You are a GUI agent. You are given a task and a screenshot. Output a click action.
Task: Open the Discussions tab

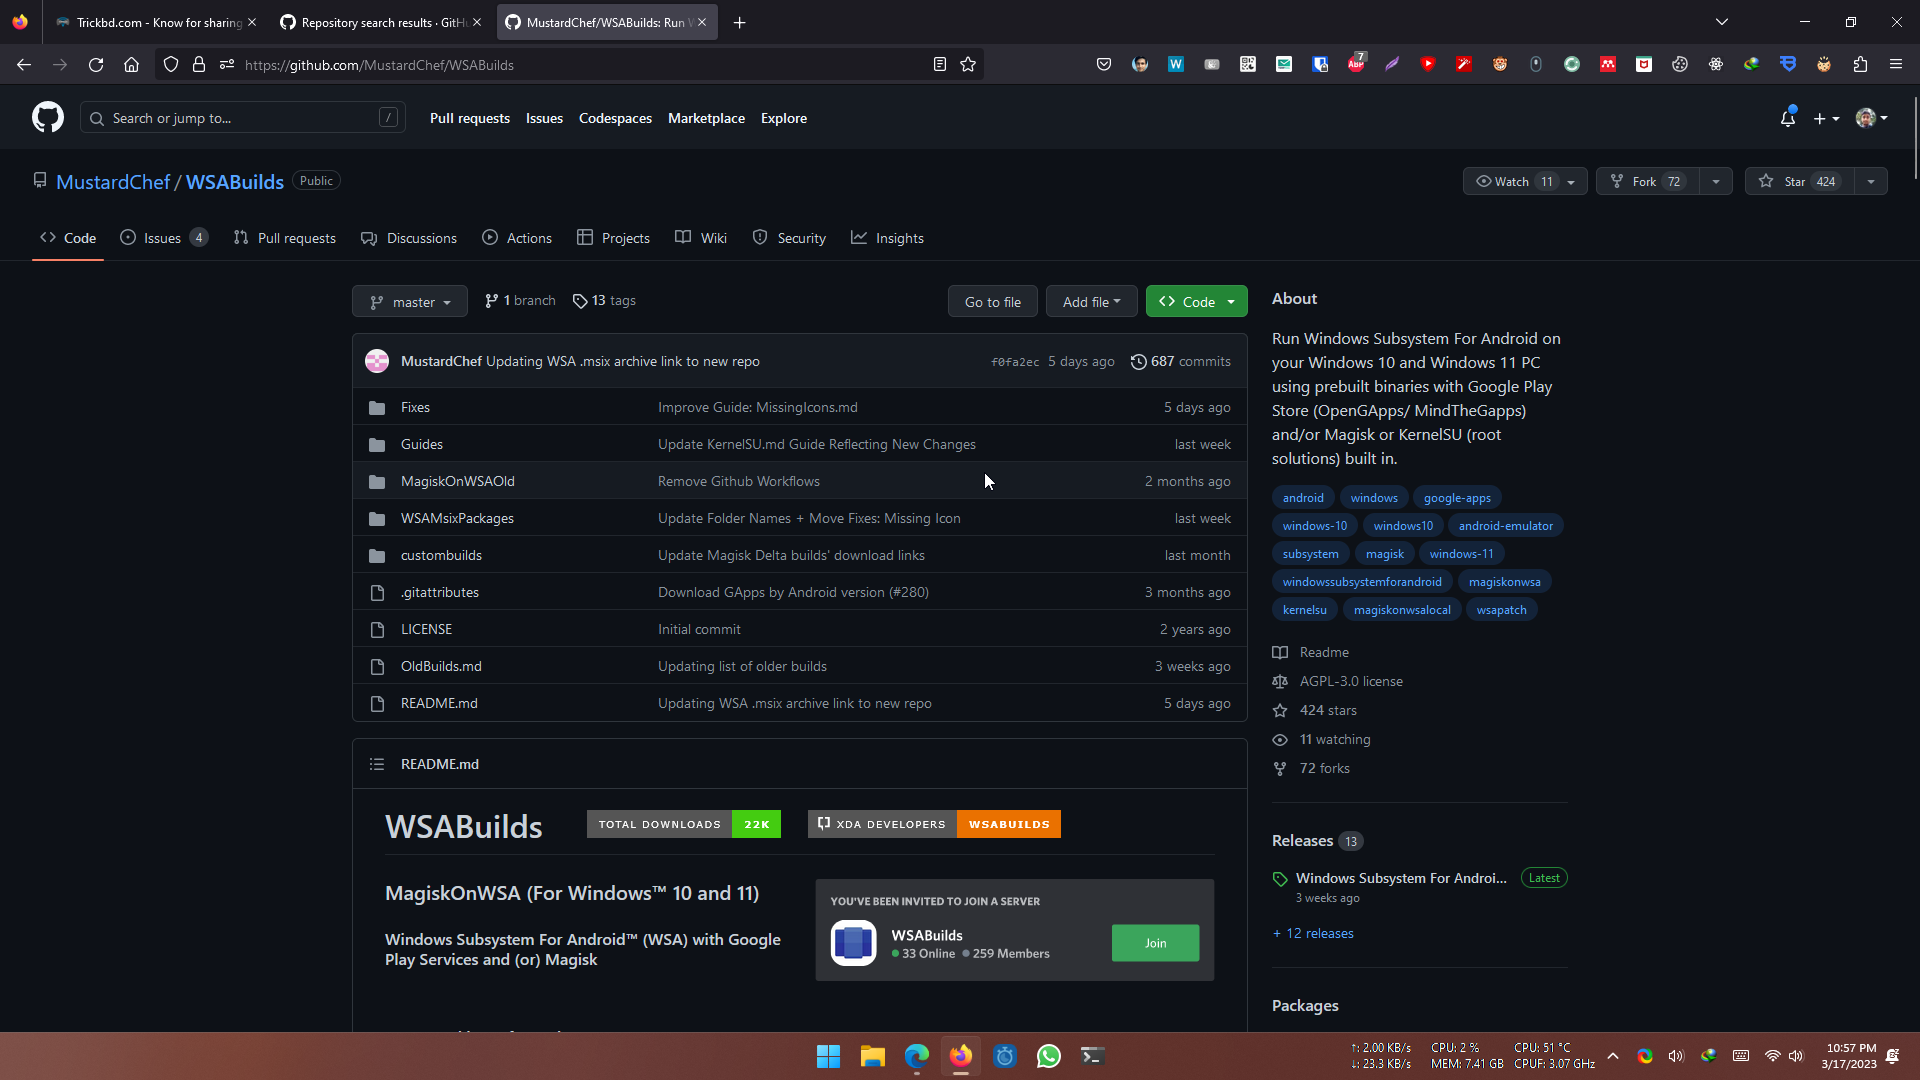click(409, 238)
